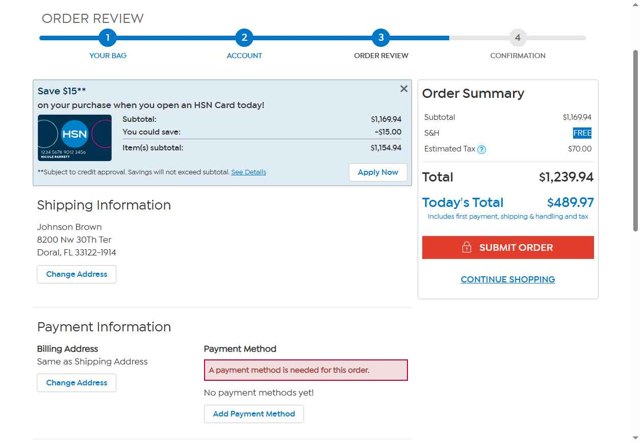Viewport: 640px width, 443px height.
Task: Follow the Continue Shopping link
Action: [x=508, y=280]
